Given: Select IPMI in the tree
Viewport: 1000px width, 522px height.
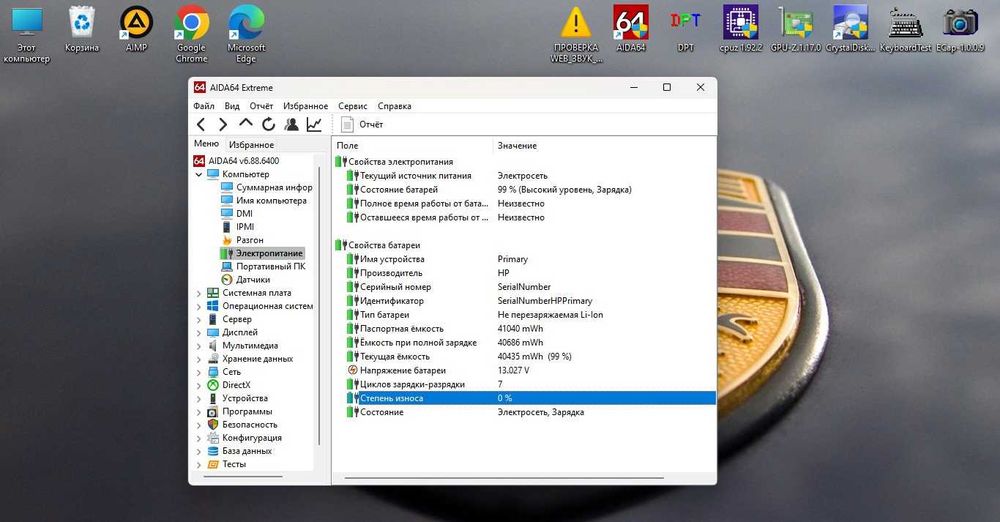Looking at the screenshot, I should (x=237, y=227).
